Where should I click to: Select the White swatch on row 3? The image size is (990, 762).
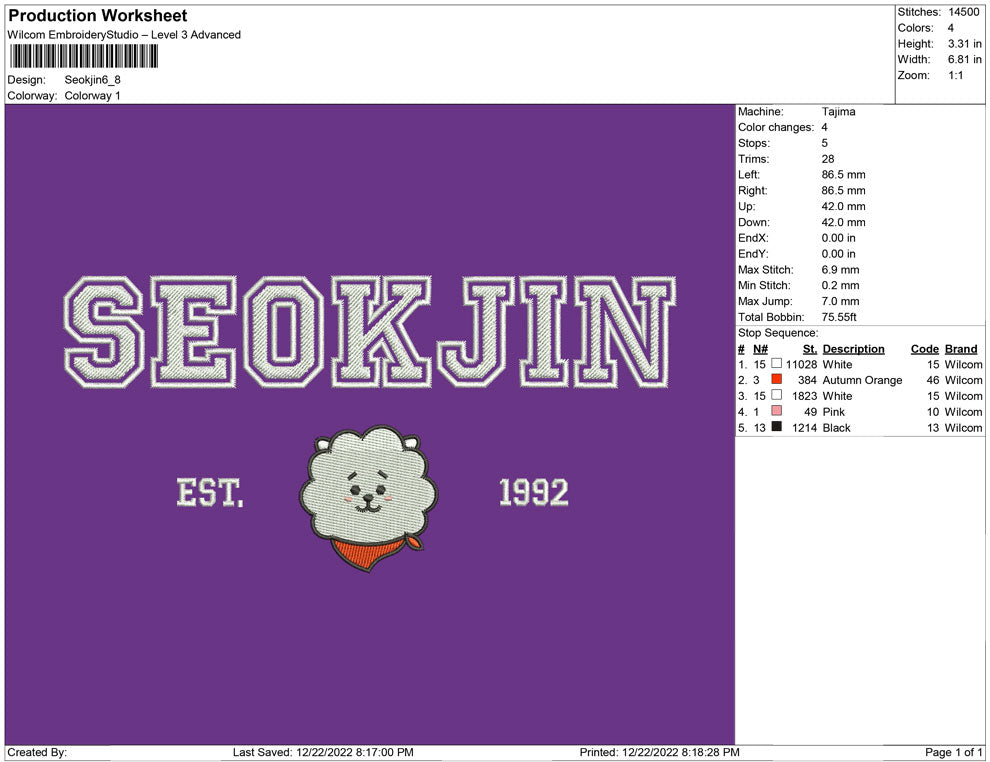[x=776, y=396]
